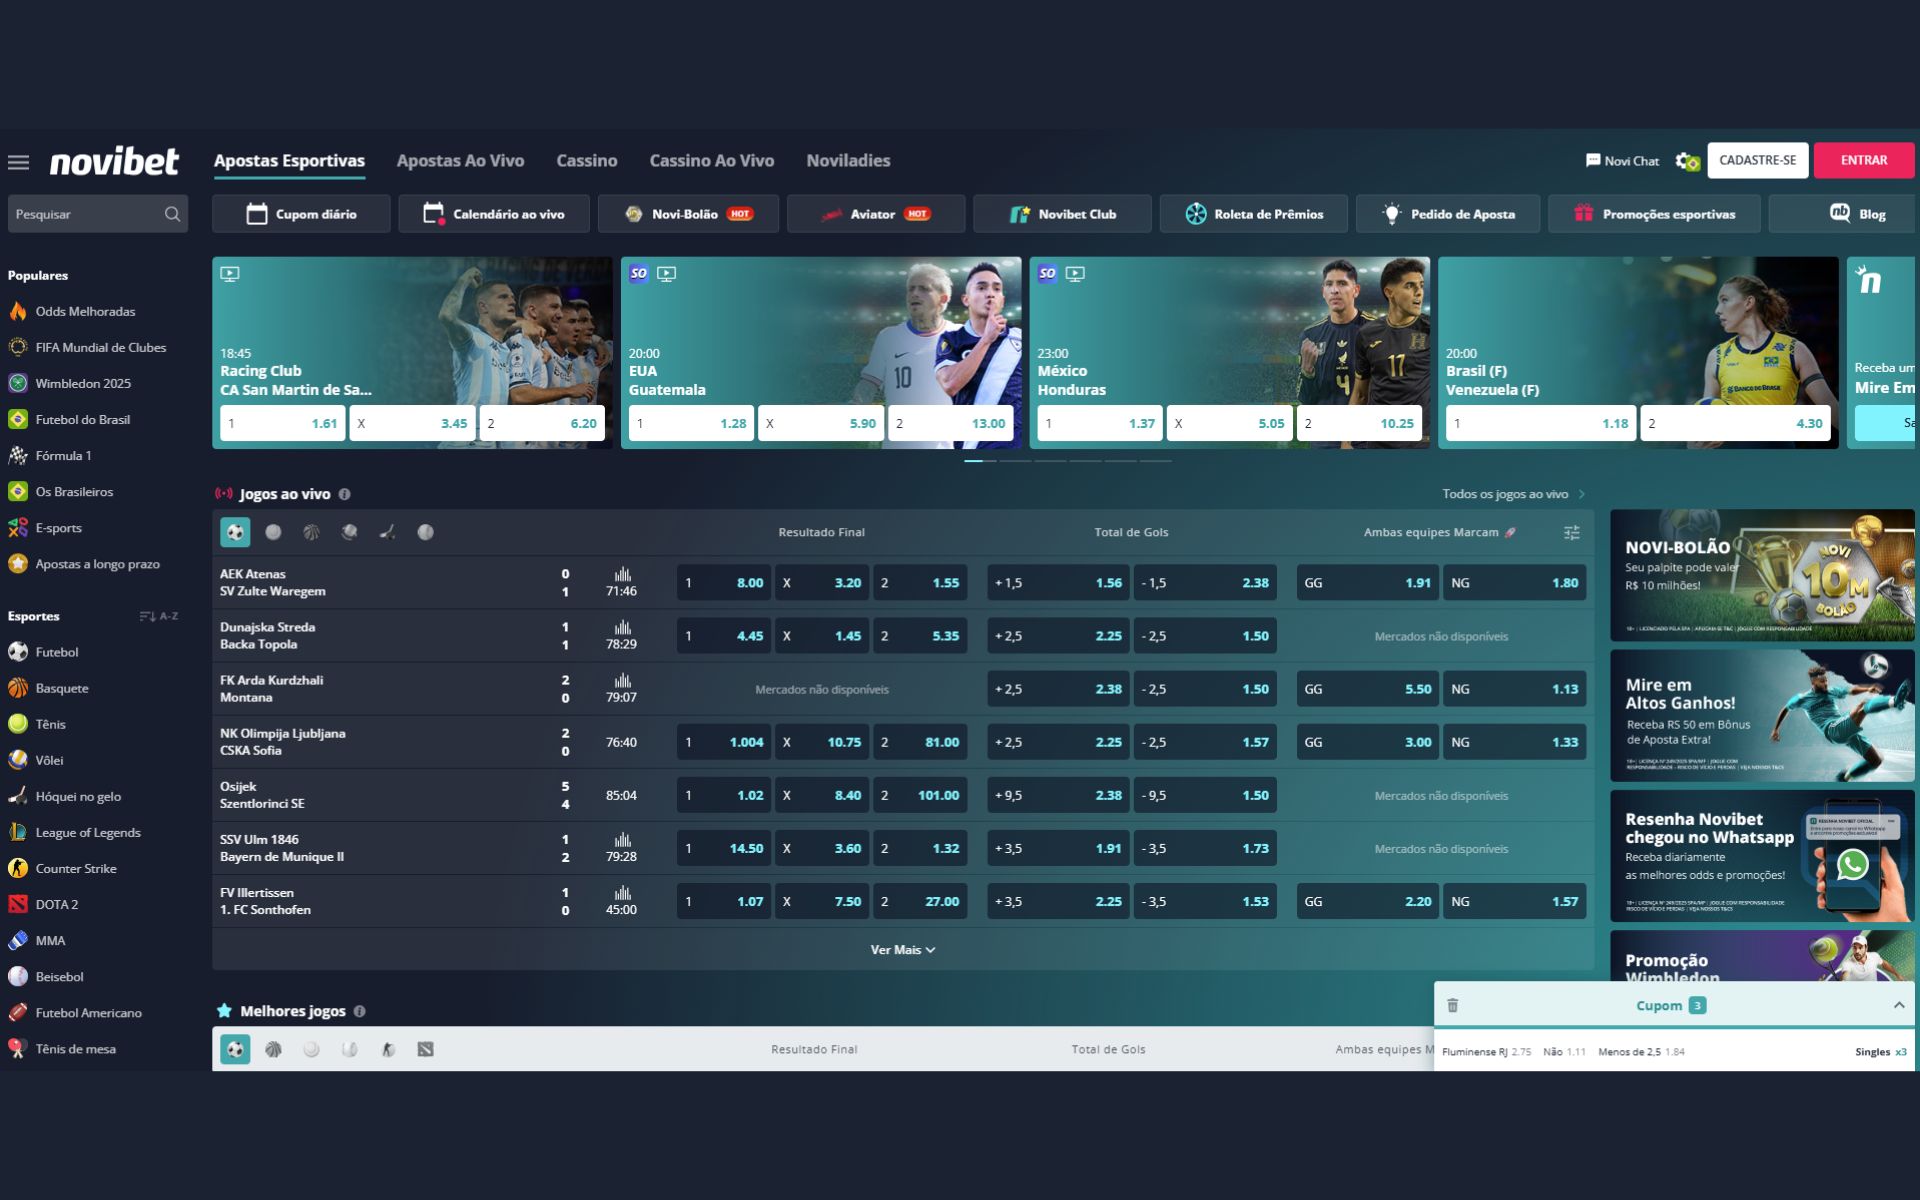This screenshot has width=1920, height=1200.
Task: Click the Pesquisar search field
Action: coord(88,214)
